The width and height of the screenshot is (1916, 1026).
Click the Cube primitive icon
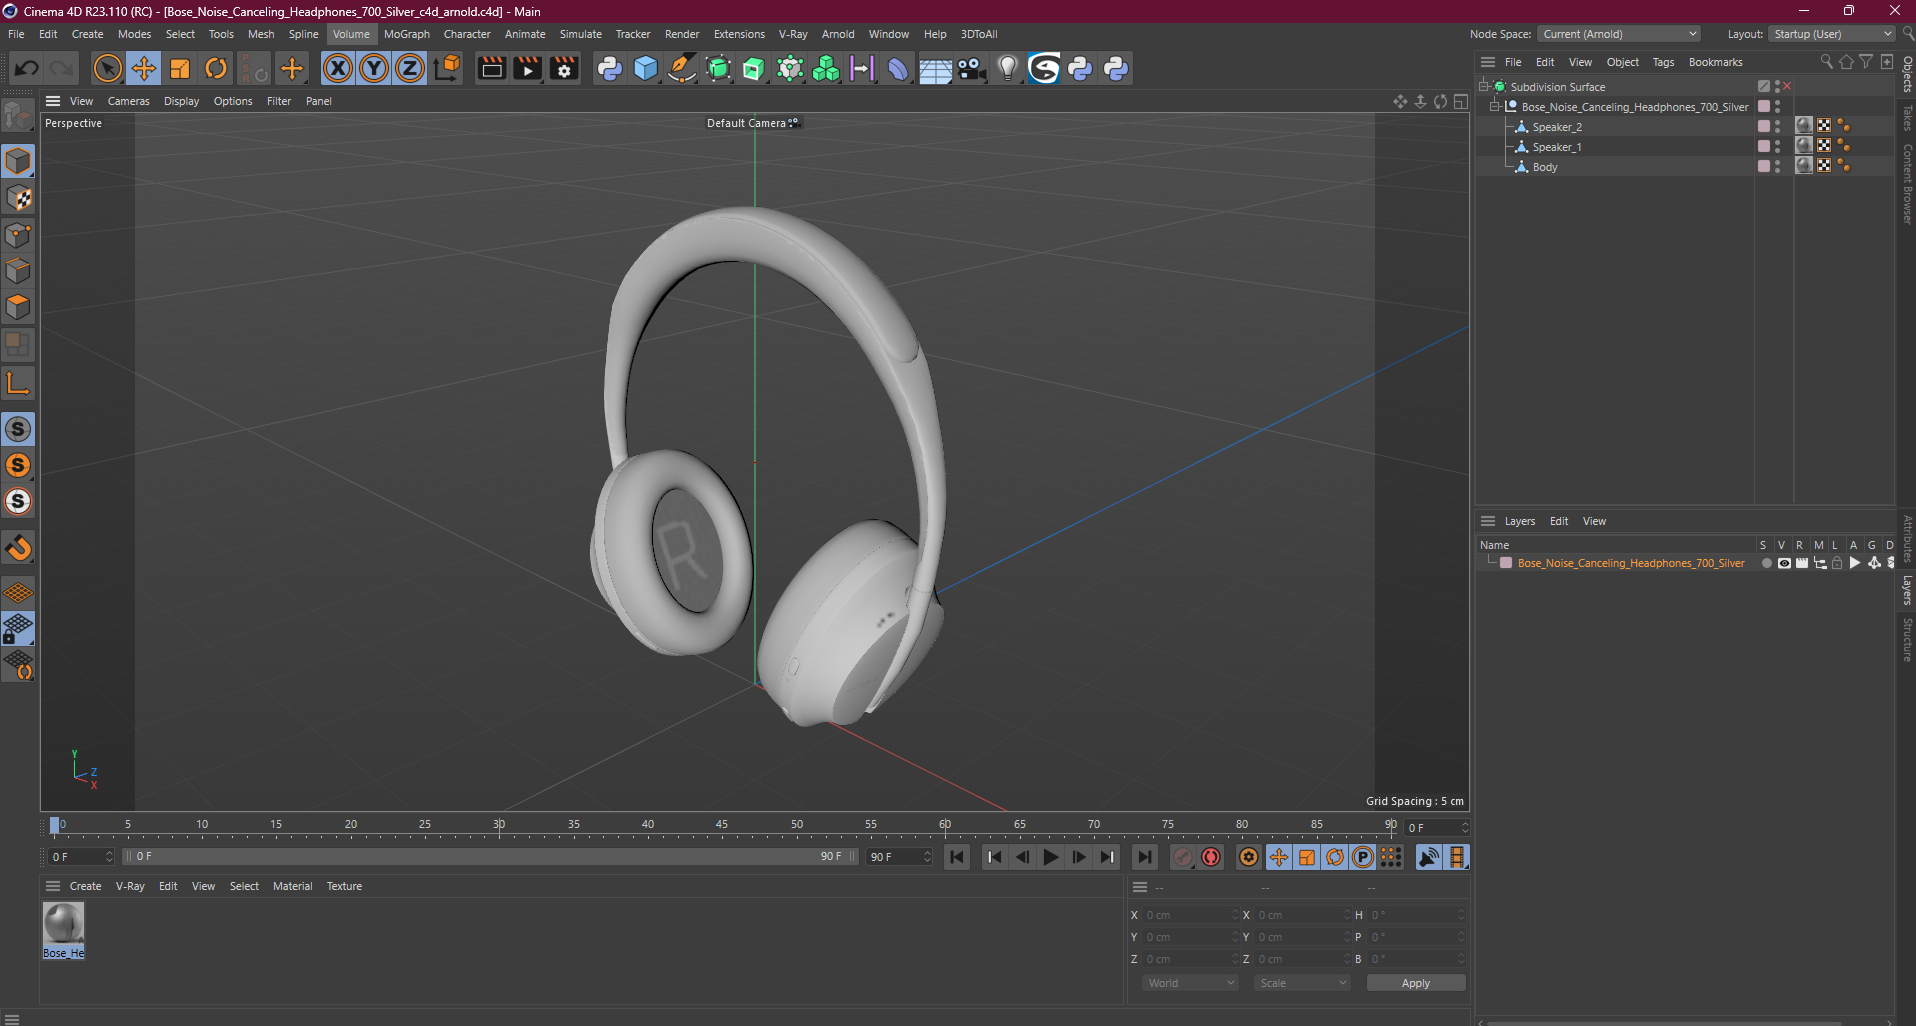click(x=646, y=68)
